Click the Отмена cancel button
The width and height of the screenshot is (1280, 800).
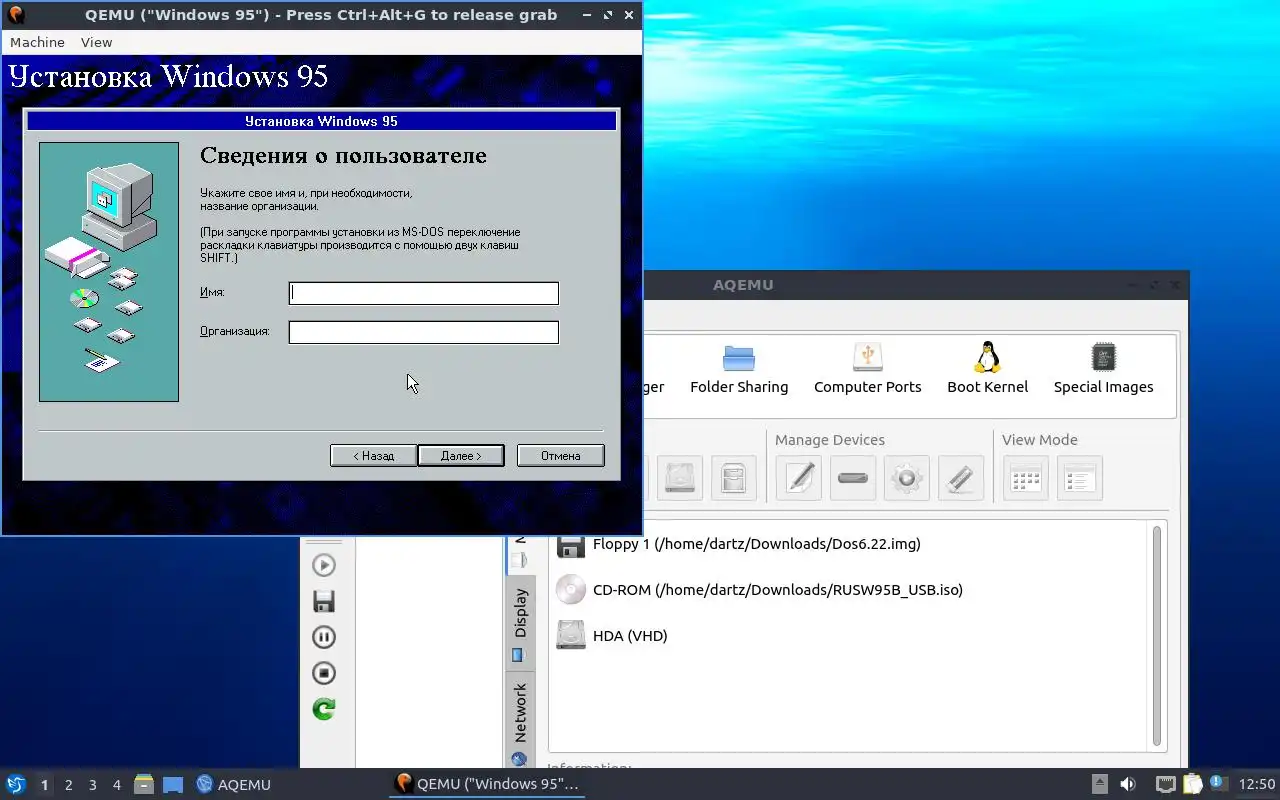click(560, 455)
